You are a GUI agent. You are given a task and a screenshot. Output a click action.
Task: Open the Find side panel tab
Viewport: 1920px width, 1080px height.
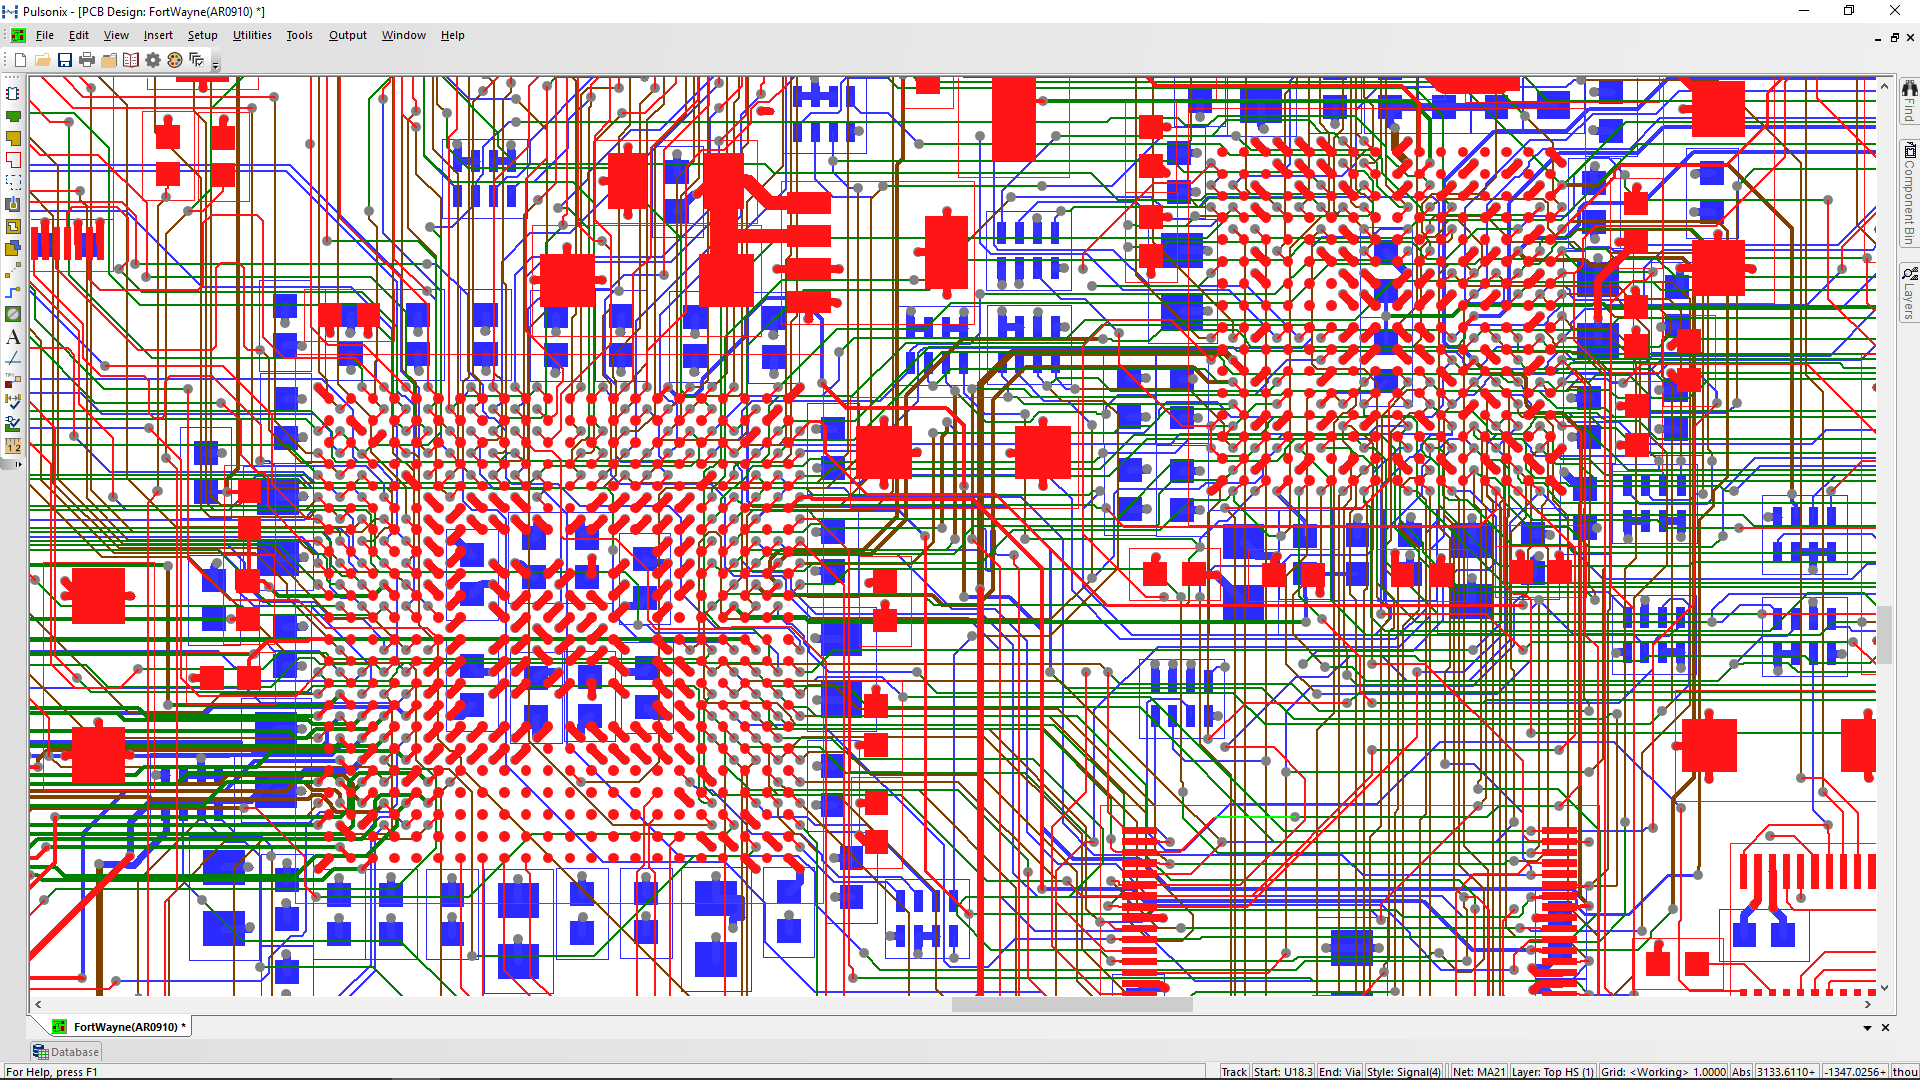(1909, 102)
